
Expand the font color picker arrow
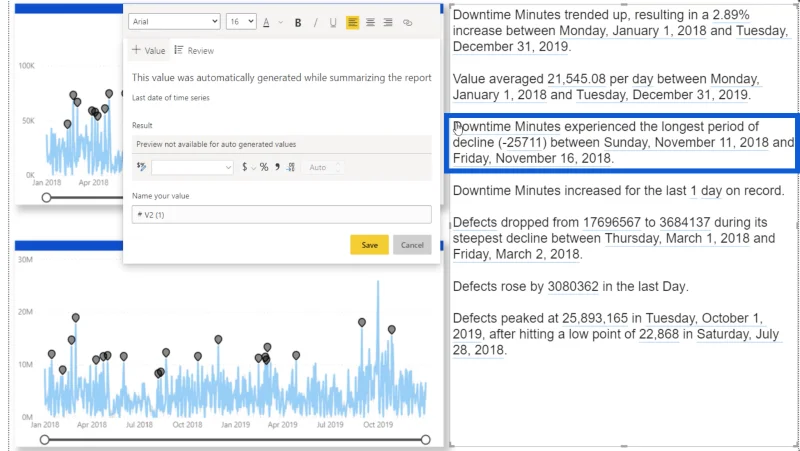tap(280, 22)
